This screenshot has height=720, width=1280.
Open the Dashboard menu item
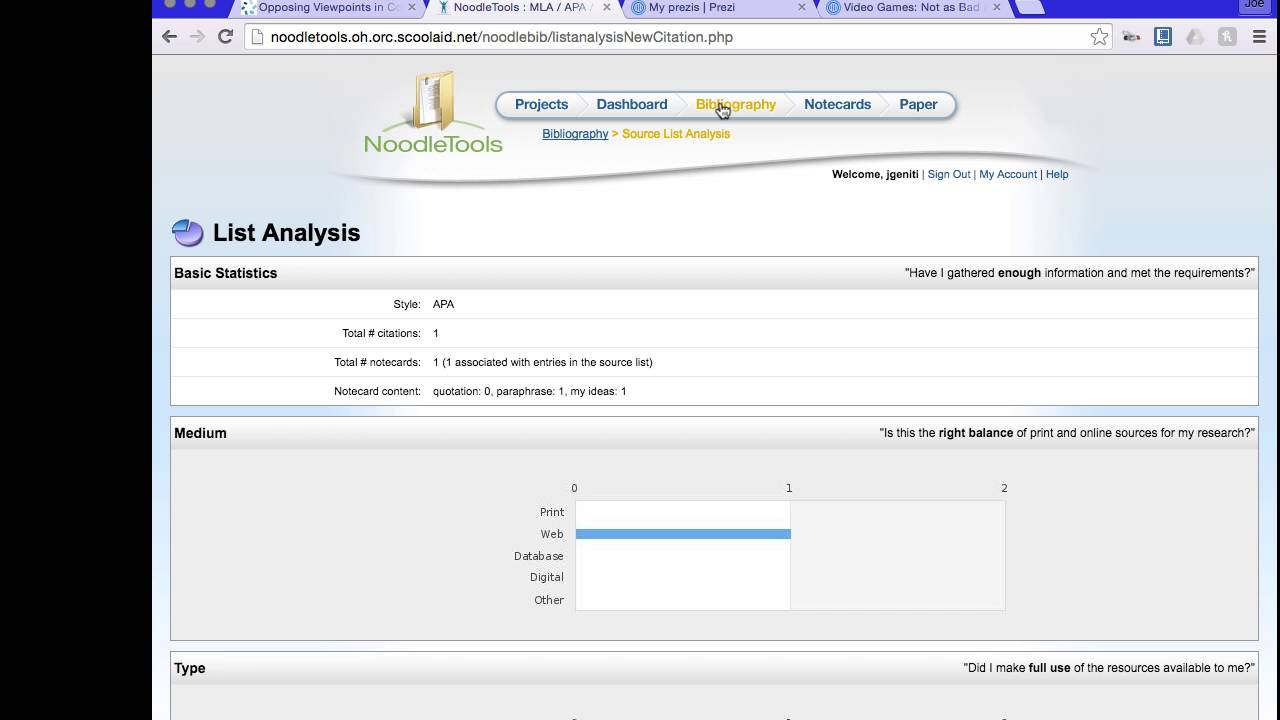[632, 104]
